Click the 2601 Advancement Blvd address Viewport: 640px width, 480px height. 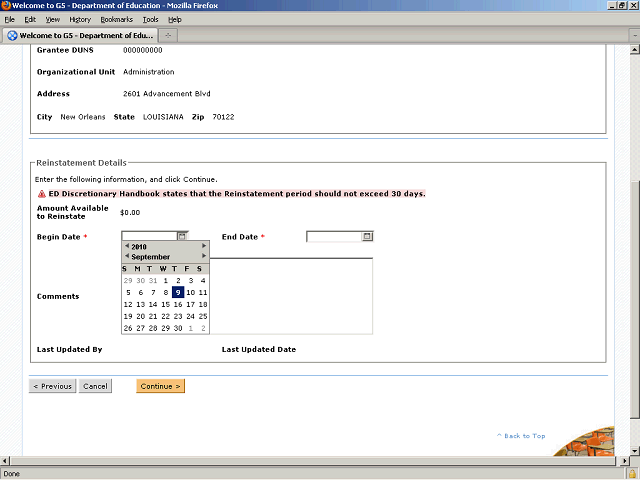point(167,93)
